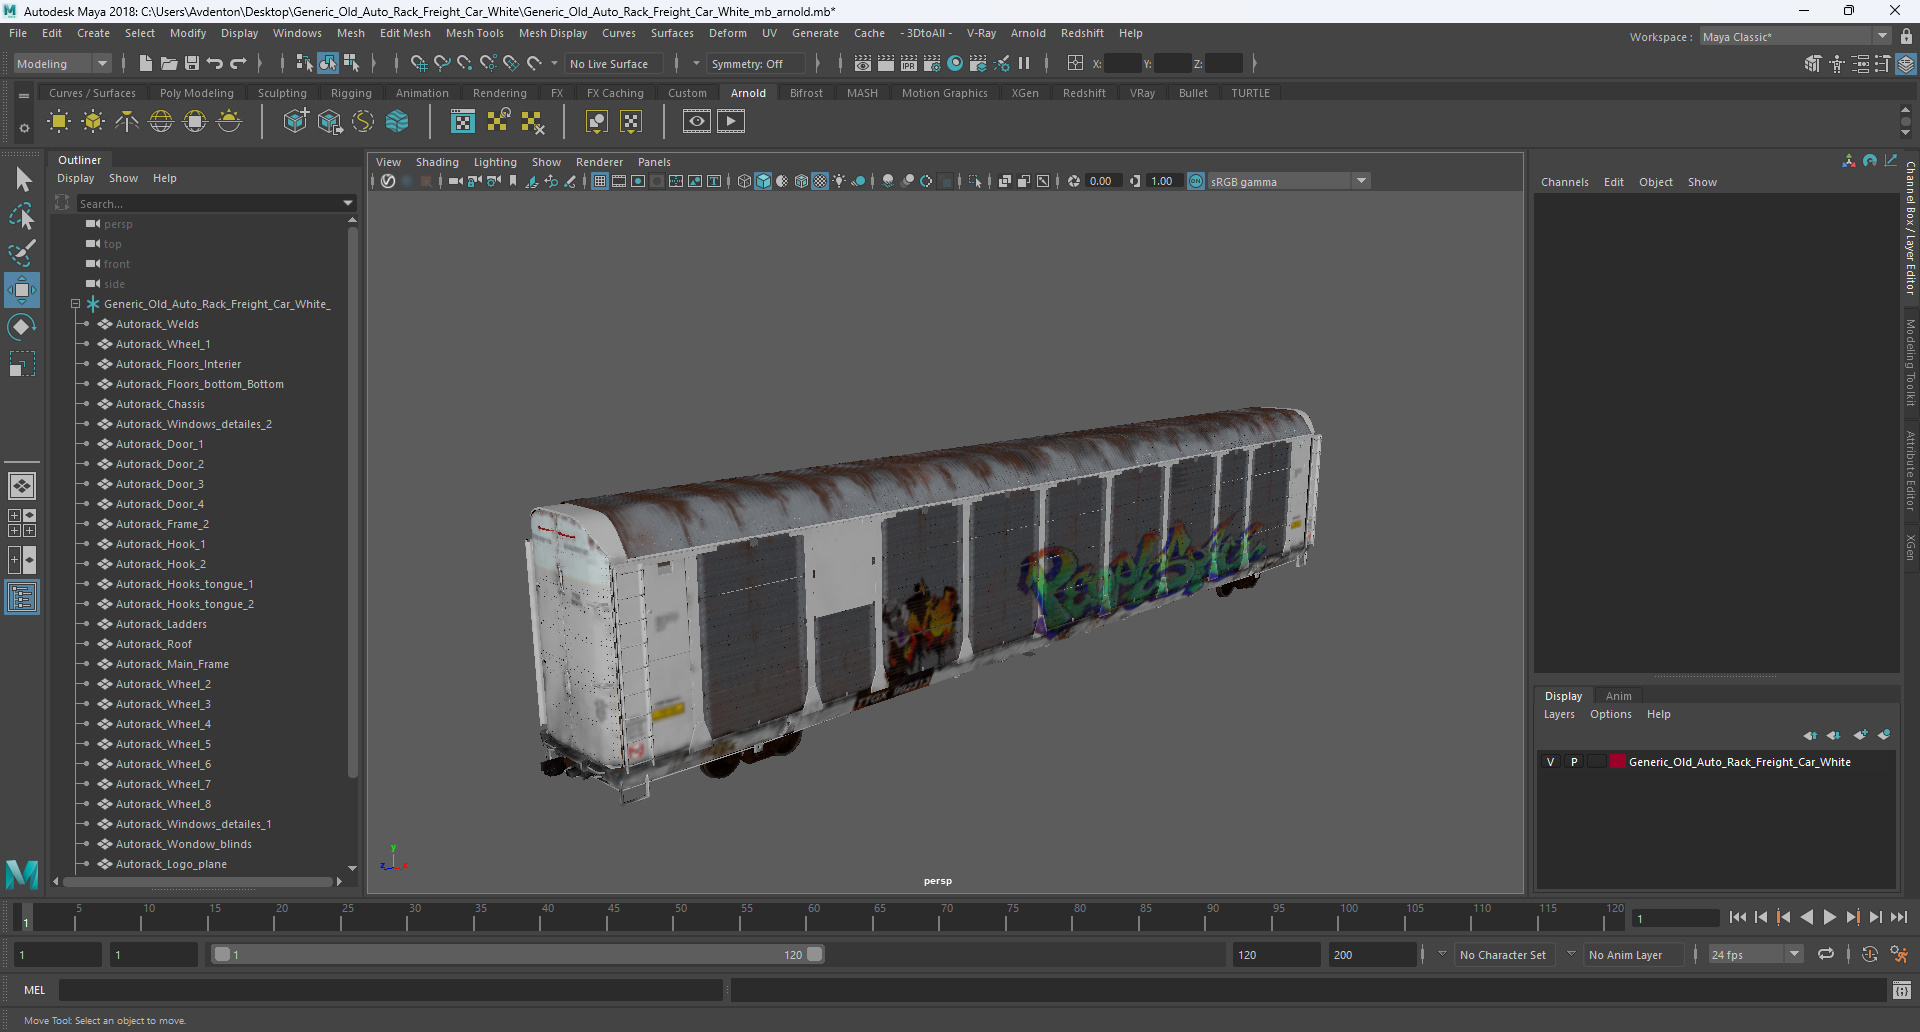Screen dimensions: 1920x1032
Task: Toggle layer playback P box
Action: click(x=1574, y=762)
